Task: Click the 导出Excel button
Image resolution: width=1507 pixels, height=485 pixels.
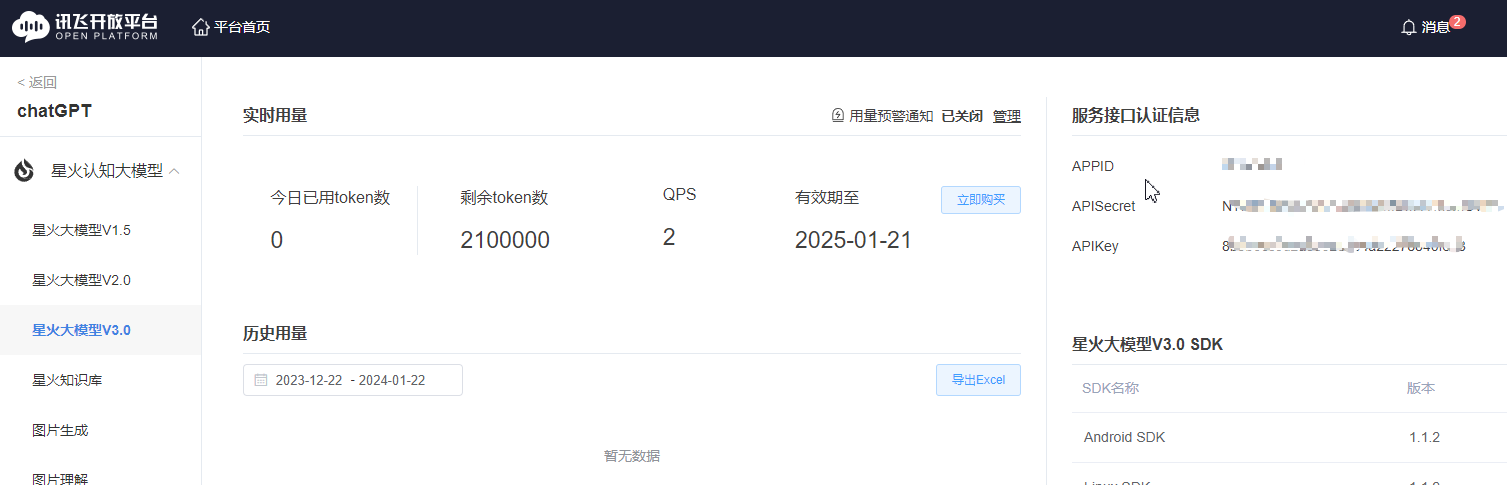Action: [978, 380]
